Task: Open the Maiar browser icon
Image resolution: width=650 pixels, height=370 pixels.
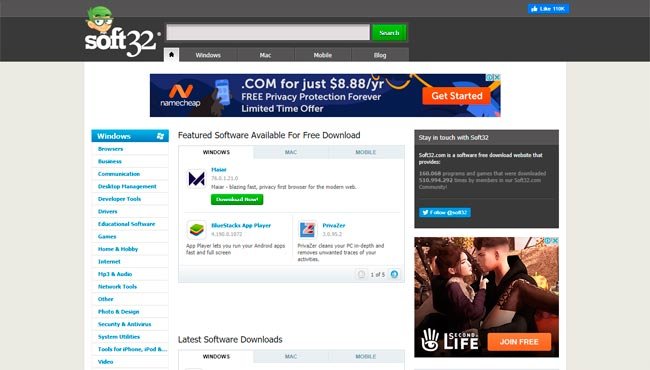Action: pyautogui.click(x=196, y=179)
